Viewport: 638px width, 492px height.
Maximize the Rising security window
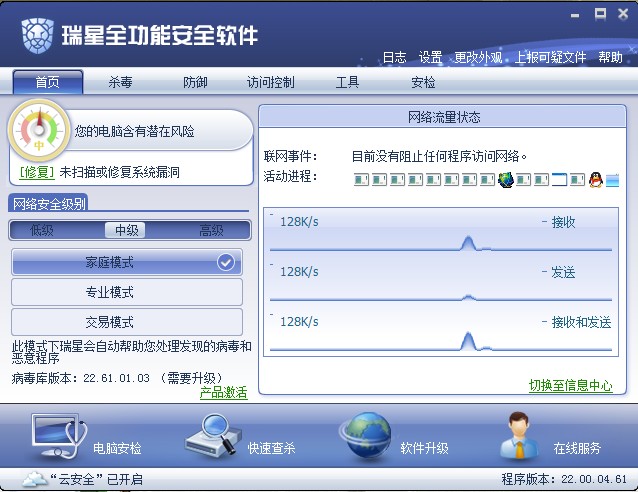pos(600,14)
